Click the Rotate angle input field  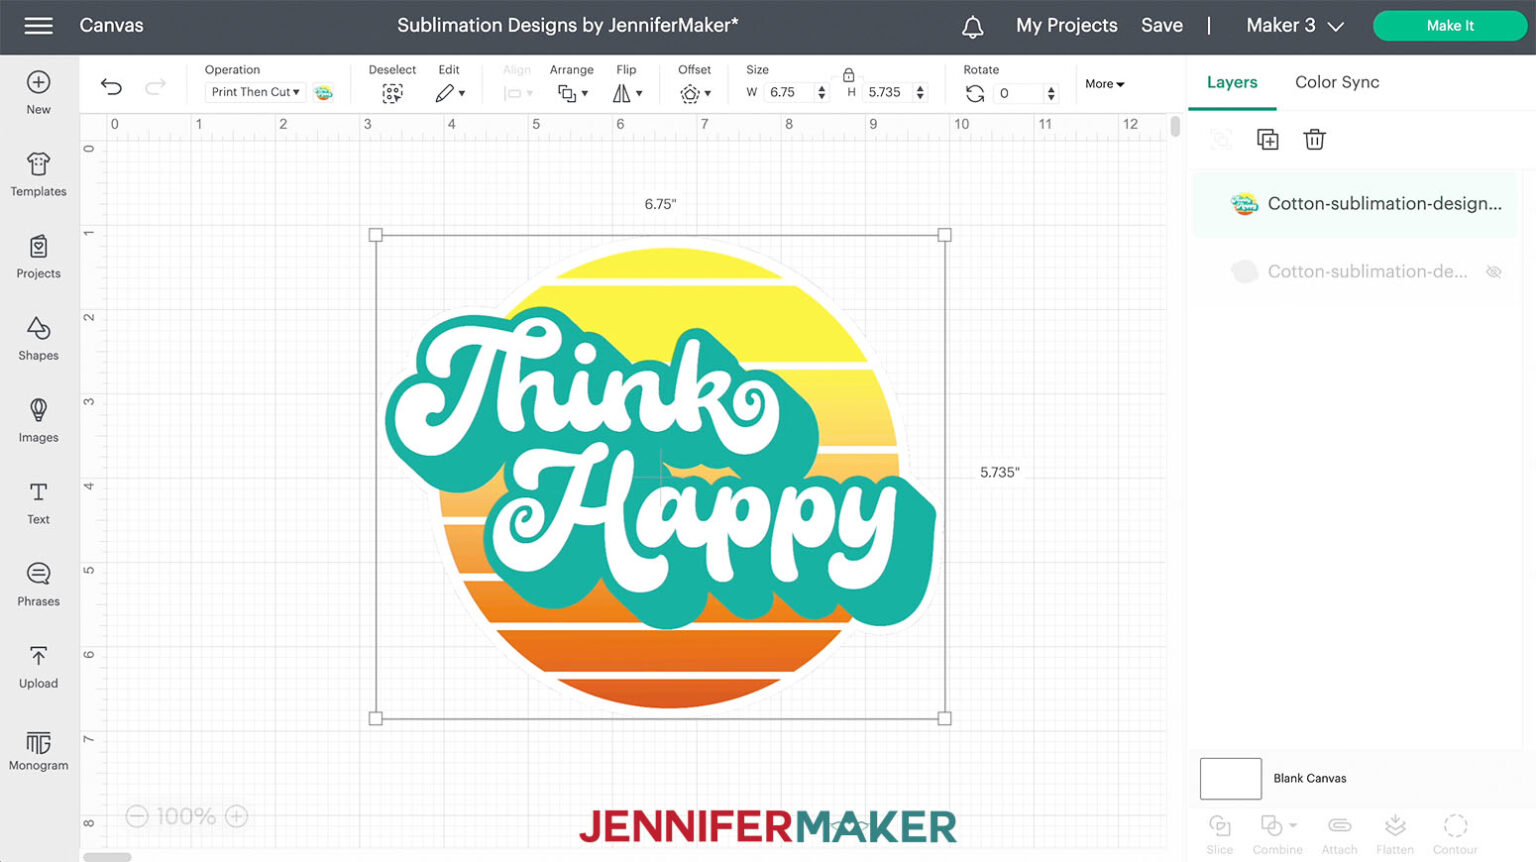(1019, 93)
